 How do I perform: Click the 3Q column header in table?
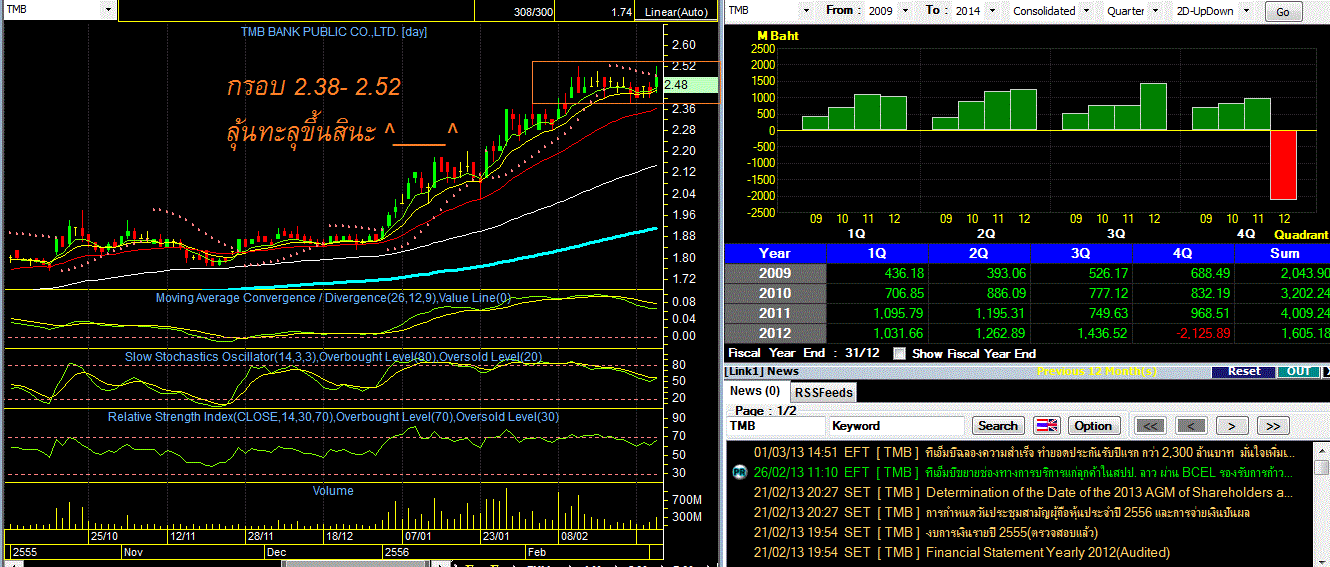pos(1081,253)
